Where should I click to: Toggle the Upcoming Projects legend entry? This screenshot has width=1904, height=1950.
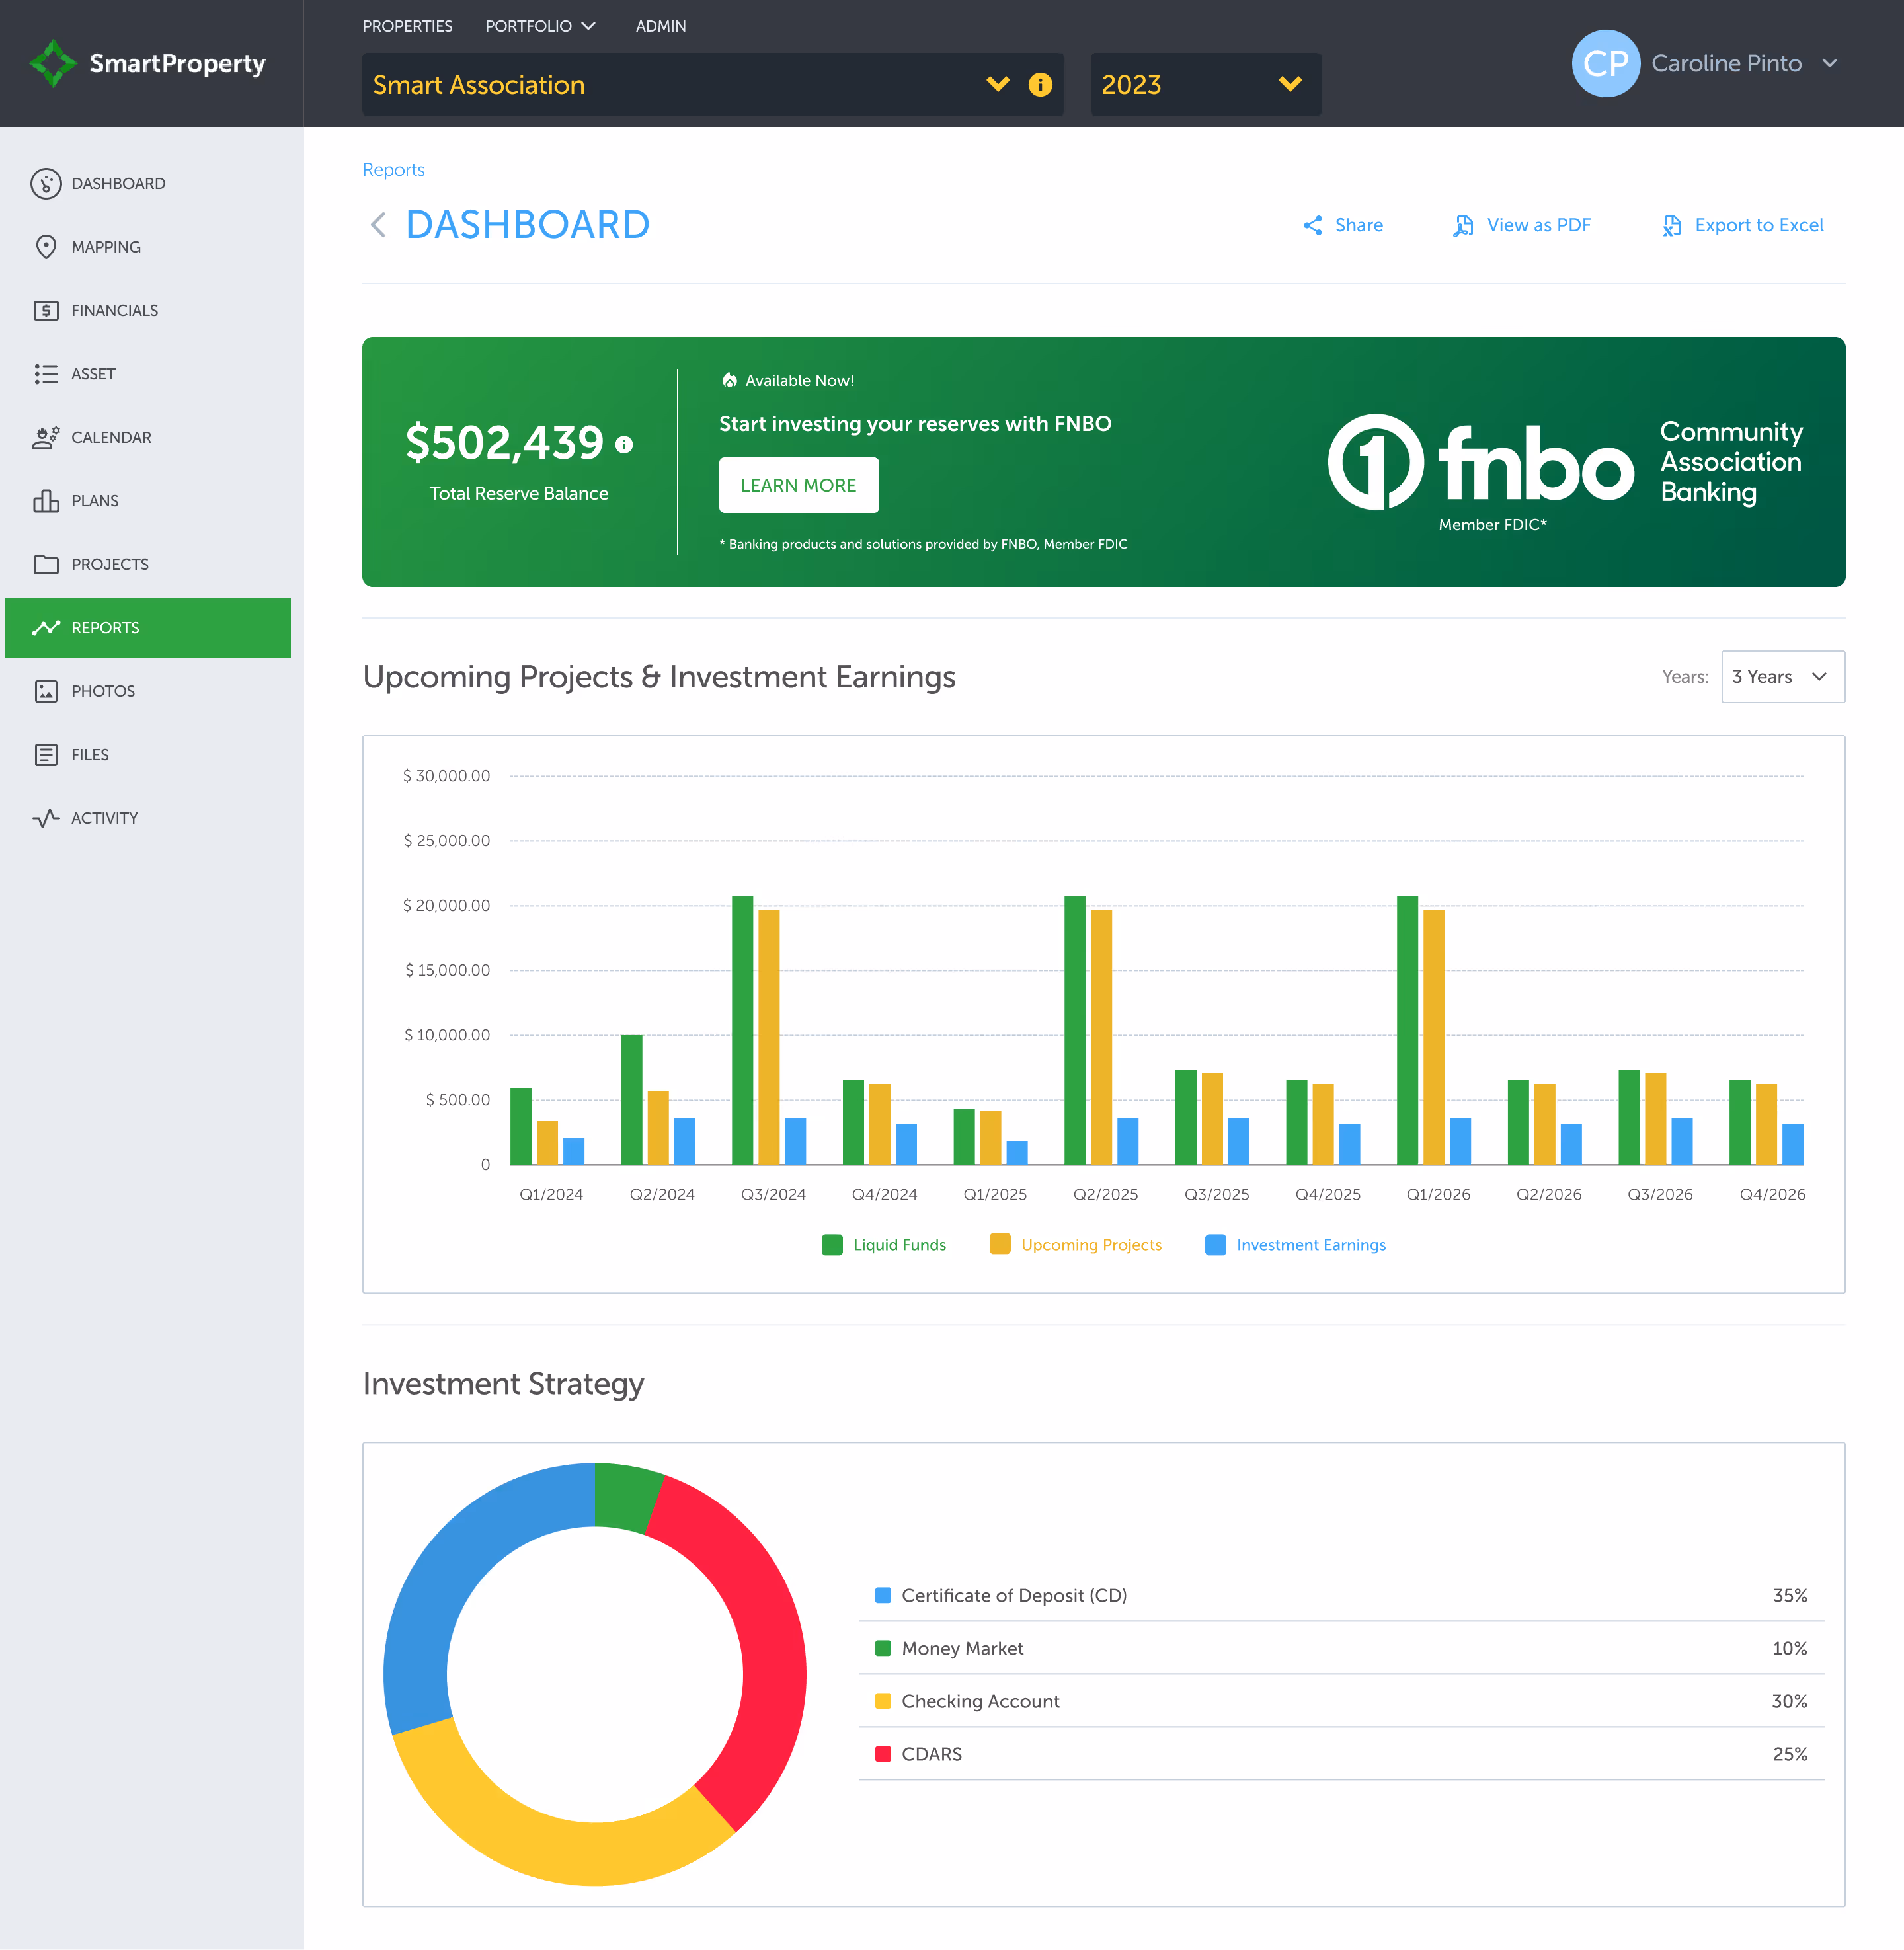pos(1075,1245)
